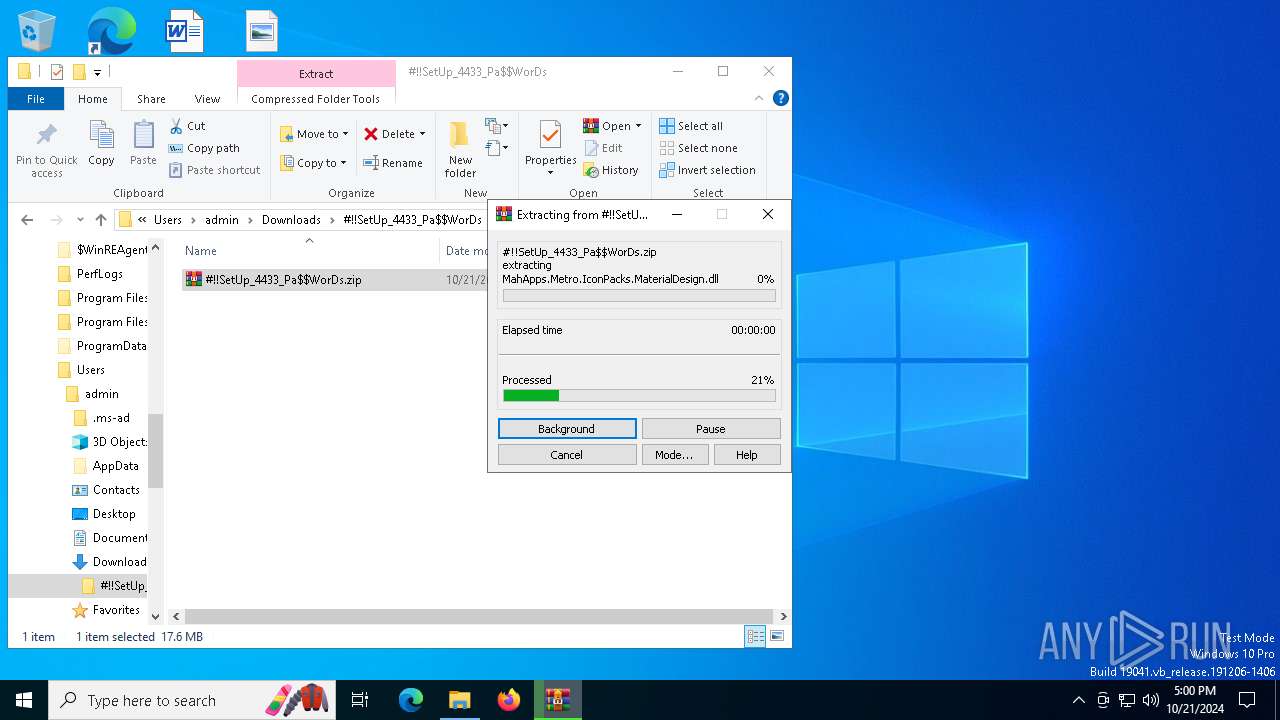This screenshot has height=720, width=1280.
Task: Click the Copy ribbon icon
Action: 101,144
